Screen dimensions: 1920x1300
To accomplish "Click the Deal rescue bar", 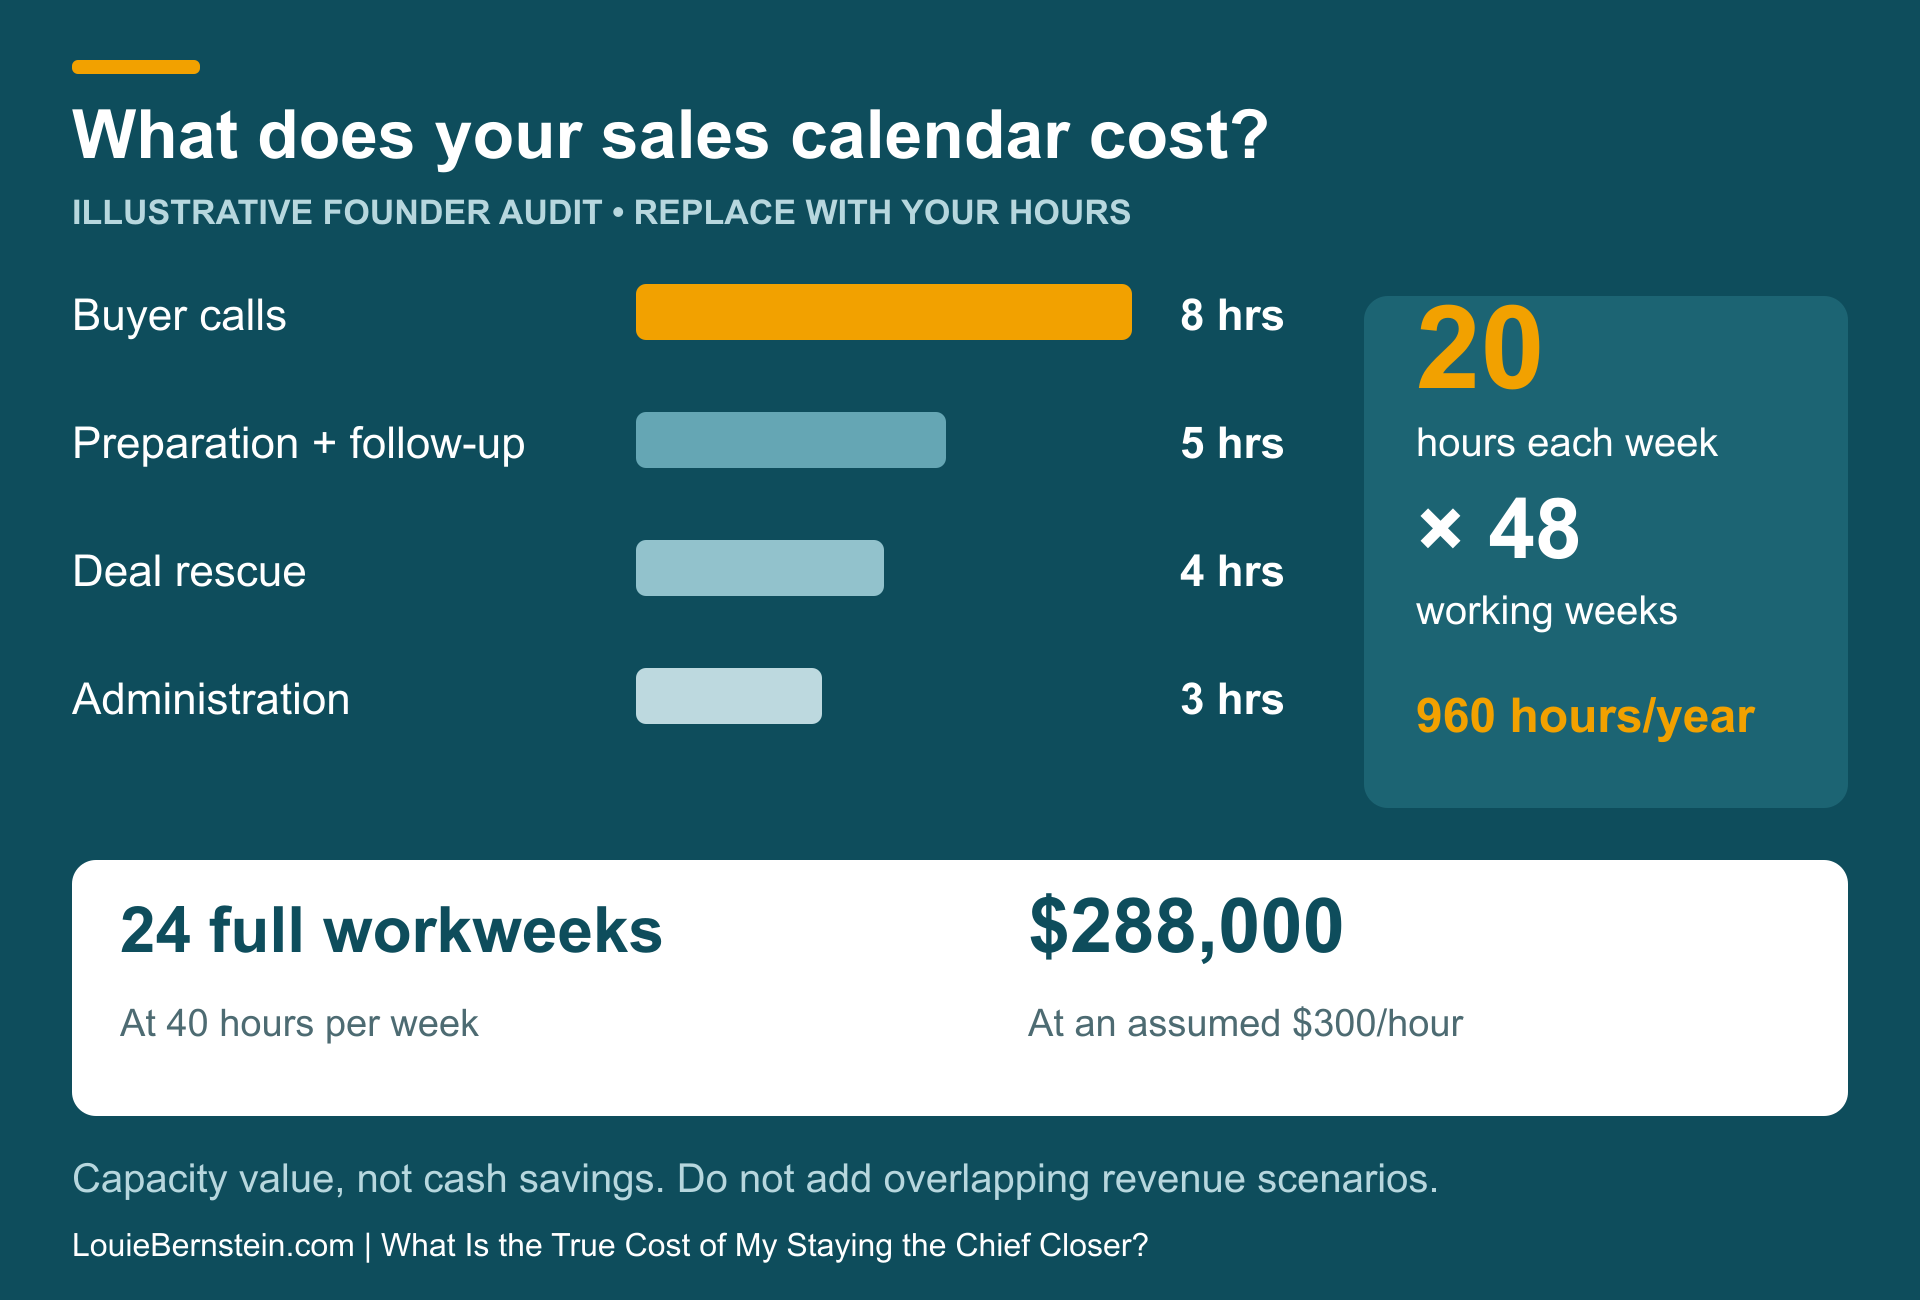I will 760,568.
